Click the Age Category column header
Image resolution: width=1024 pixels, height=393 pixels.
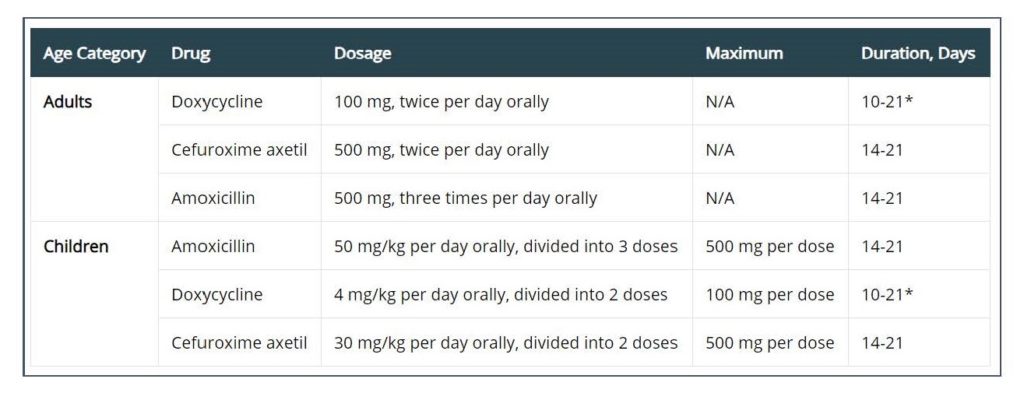point(95,54)
